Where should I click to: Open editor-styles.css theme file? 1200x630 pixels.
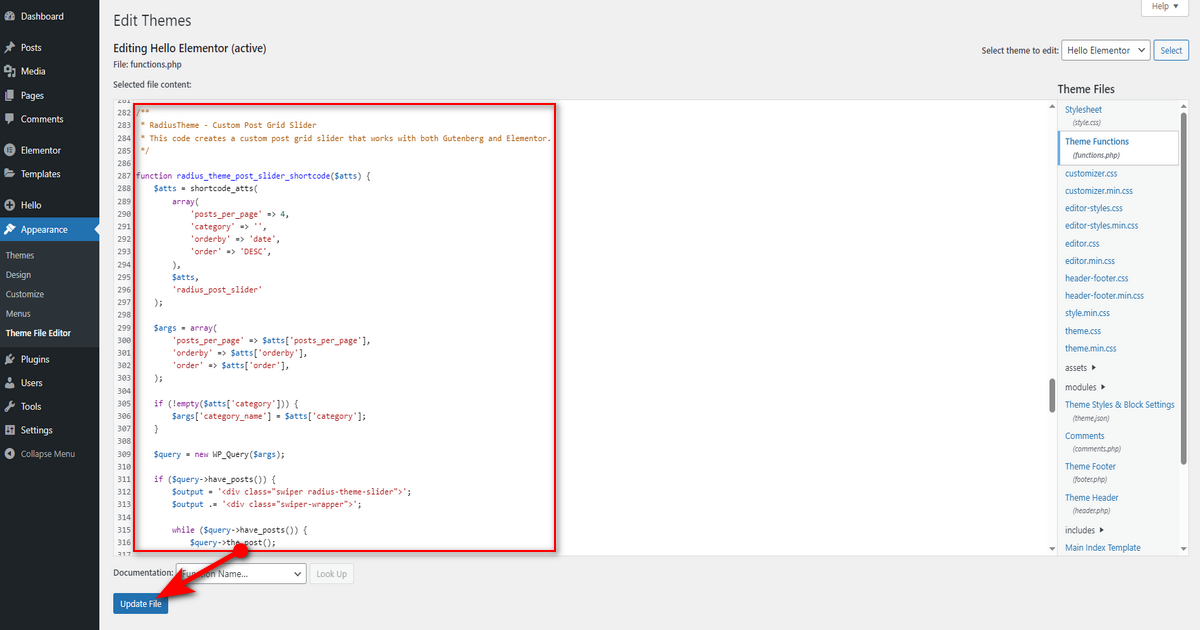1094,208
